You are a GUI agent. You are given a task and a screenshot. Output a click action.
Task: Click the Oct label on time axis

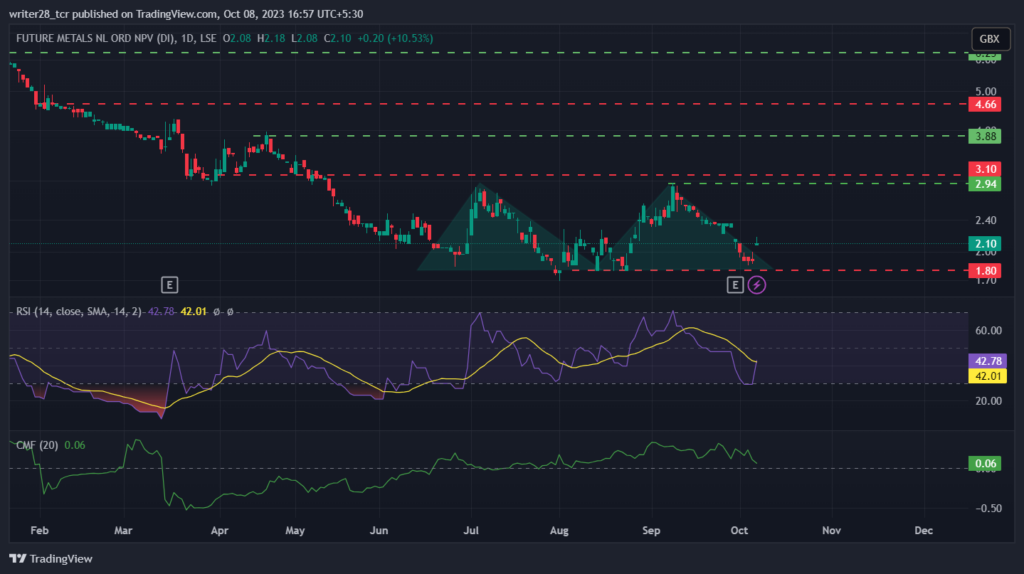[739, 530]
